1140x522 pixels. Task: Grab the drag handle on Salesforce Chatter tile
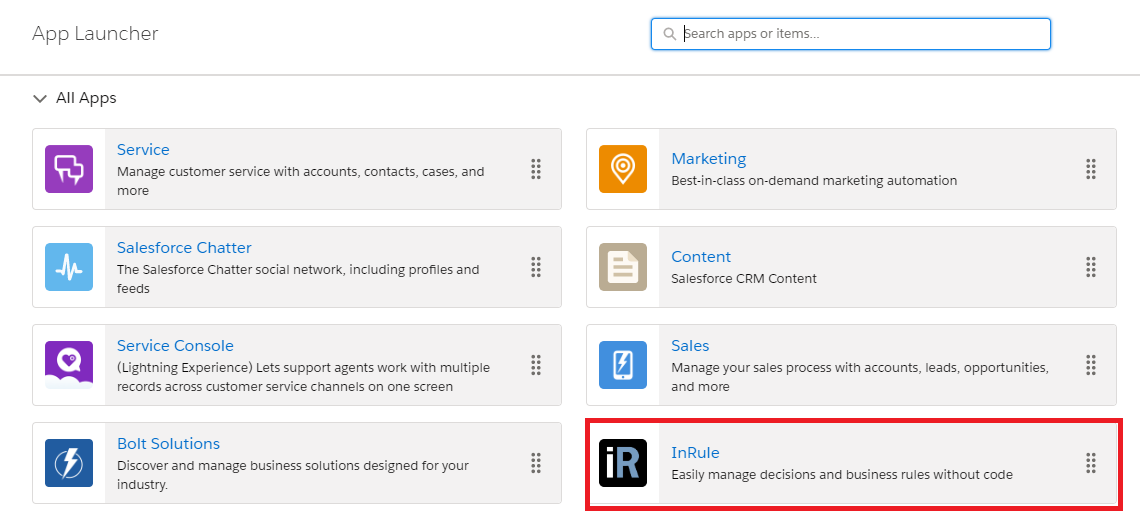[536, 267]
